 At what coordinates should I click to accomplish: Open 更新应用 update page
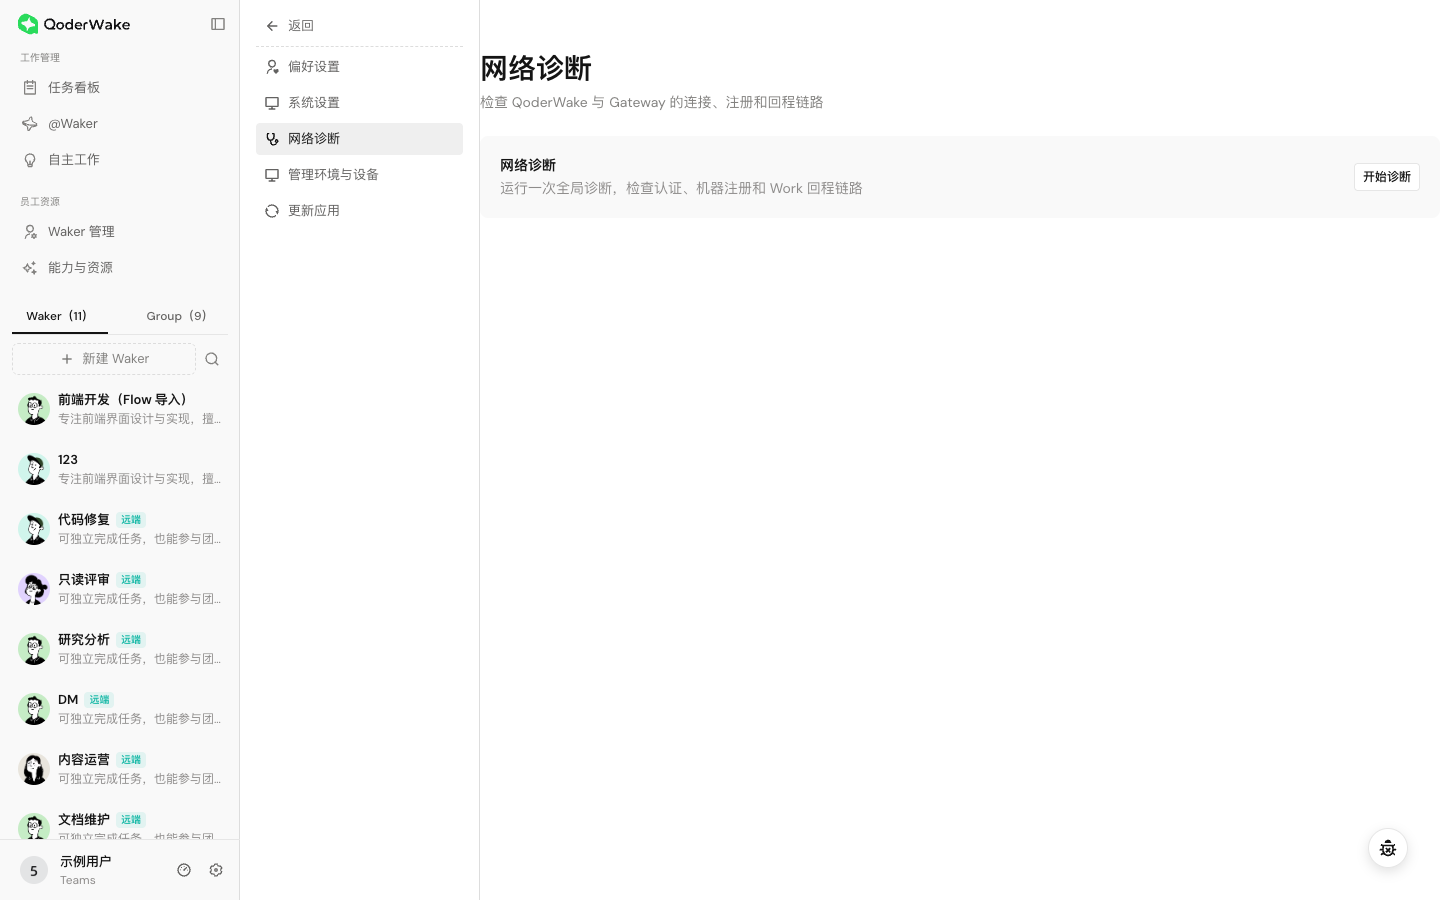359,211
